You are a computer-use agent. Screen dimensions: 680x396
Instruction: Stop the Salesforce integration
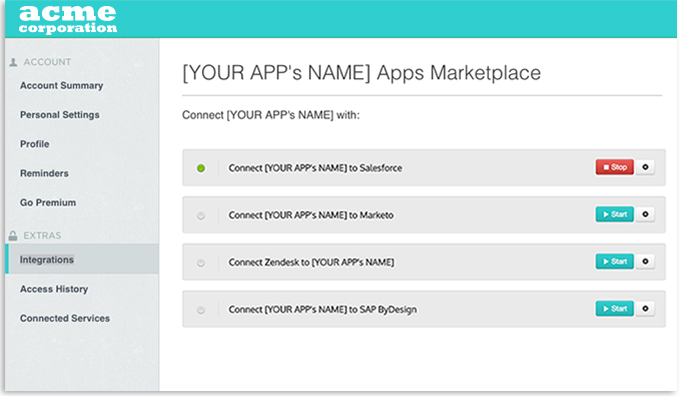(x=615, y=167)
